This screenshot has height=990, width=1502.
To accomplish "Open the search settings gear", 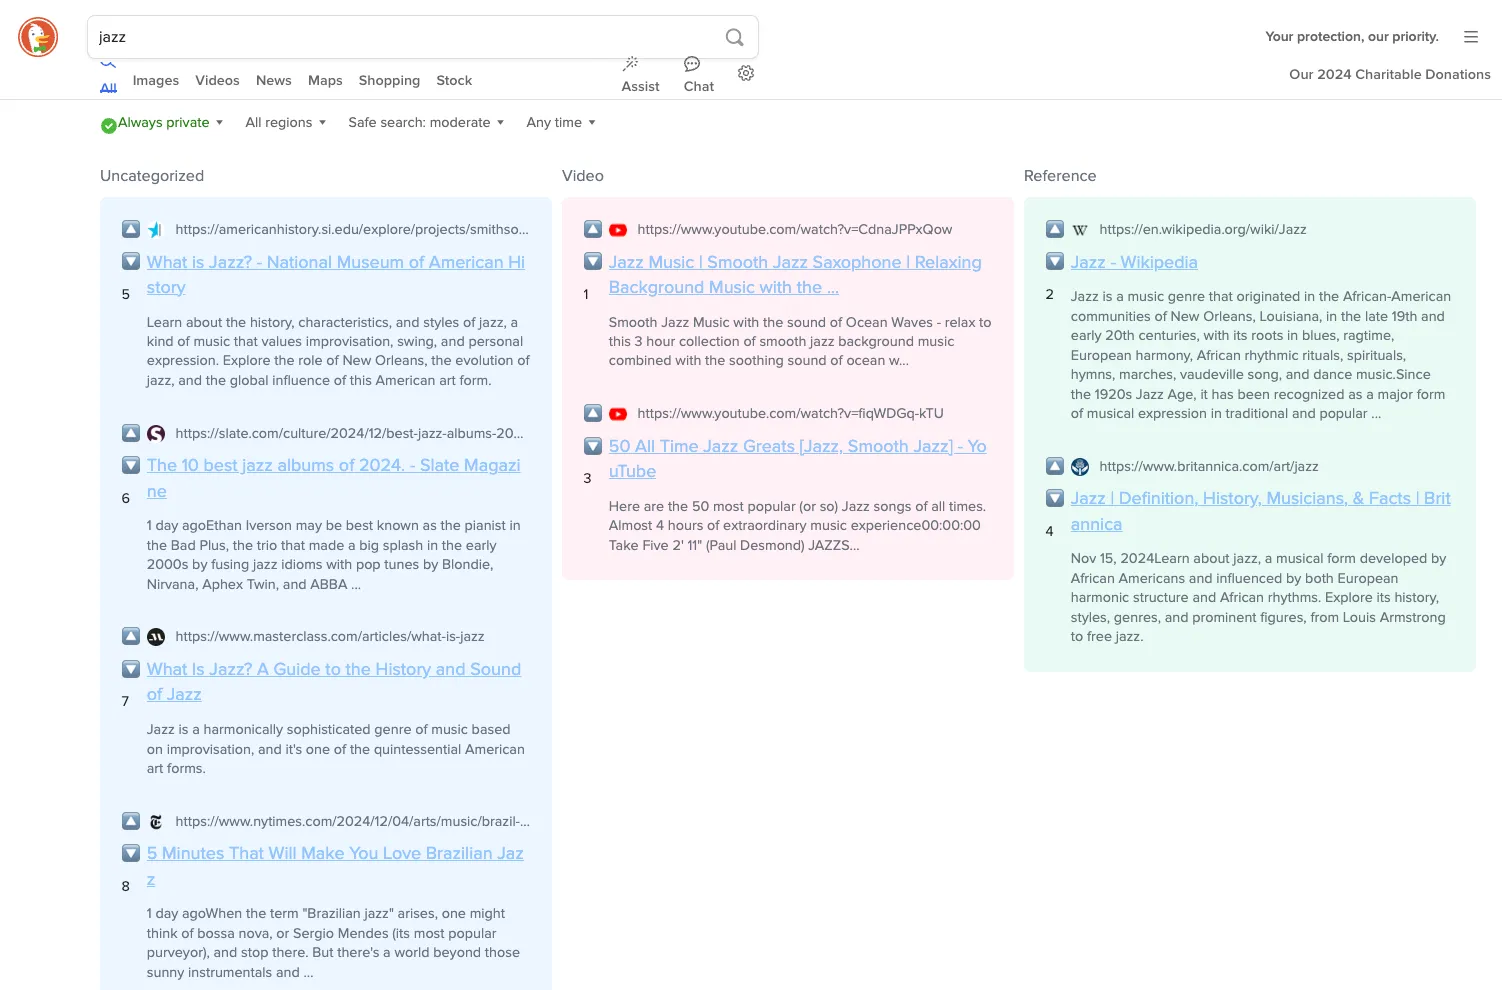I will pos(746,73).
